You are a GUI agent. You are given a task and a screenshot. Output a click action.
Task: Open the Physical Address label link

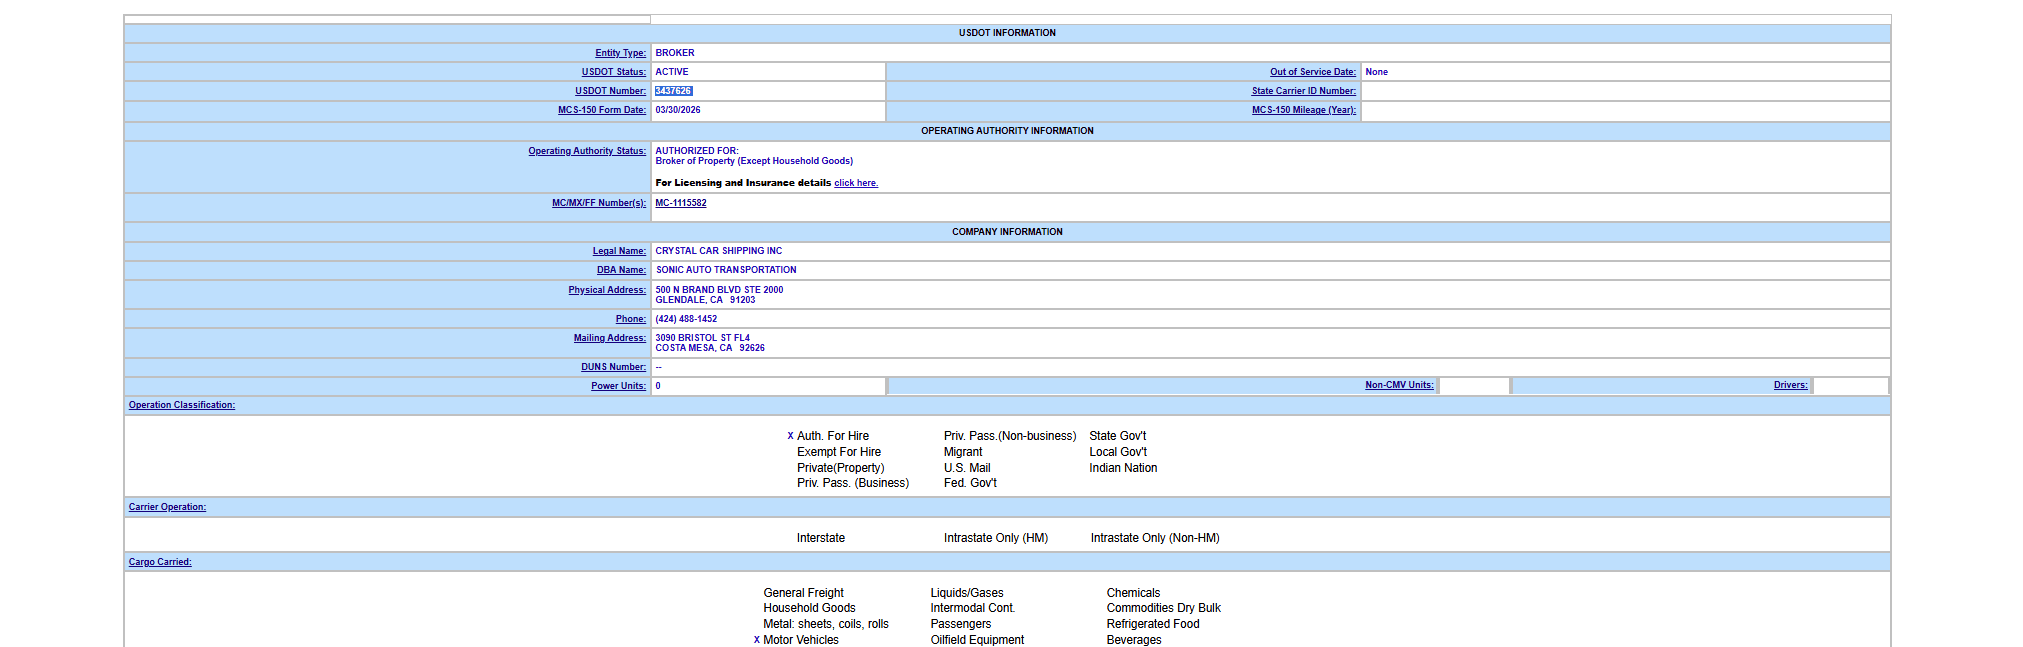[607, 290]
